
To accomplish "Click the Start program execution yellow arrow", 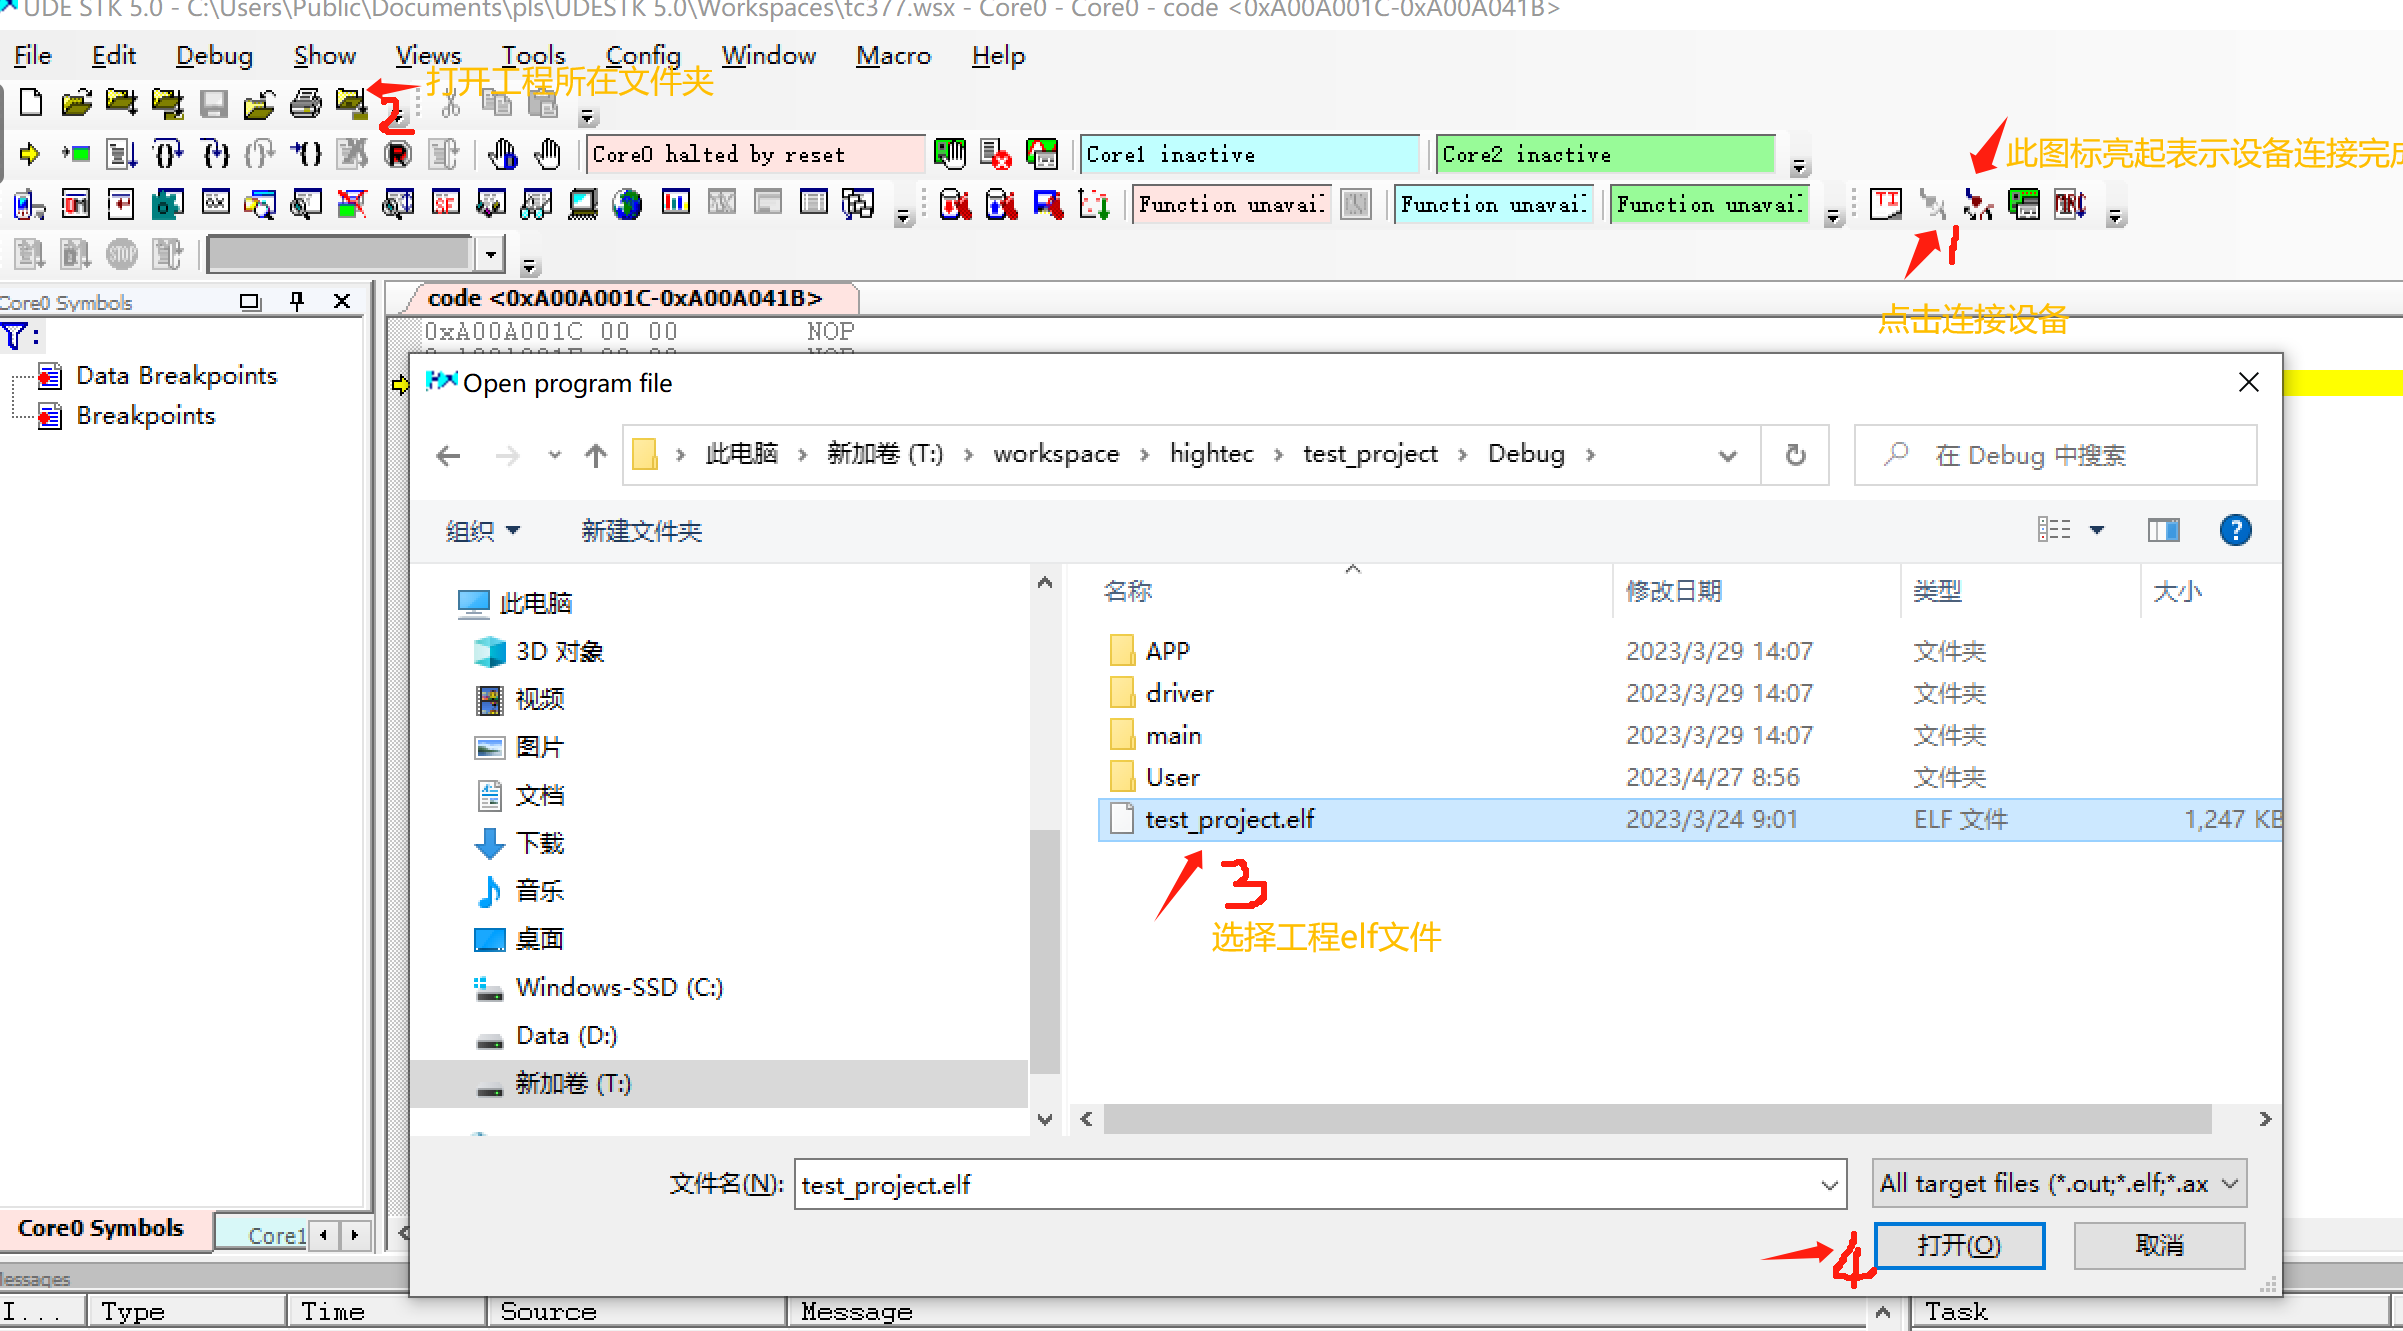I will tap(29, 154).
